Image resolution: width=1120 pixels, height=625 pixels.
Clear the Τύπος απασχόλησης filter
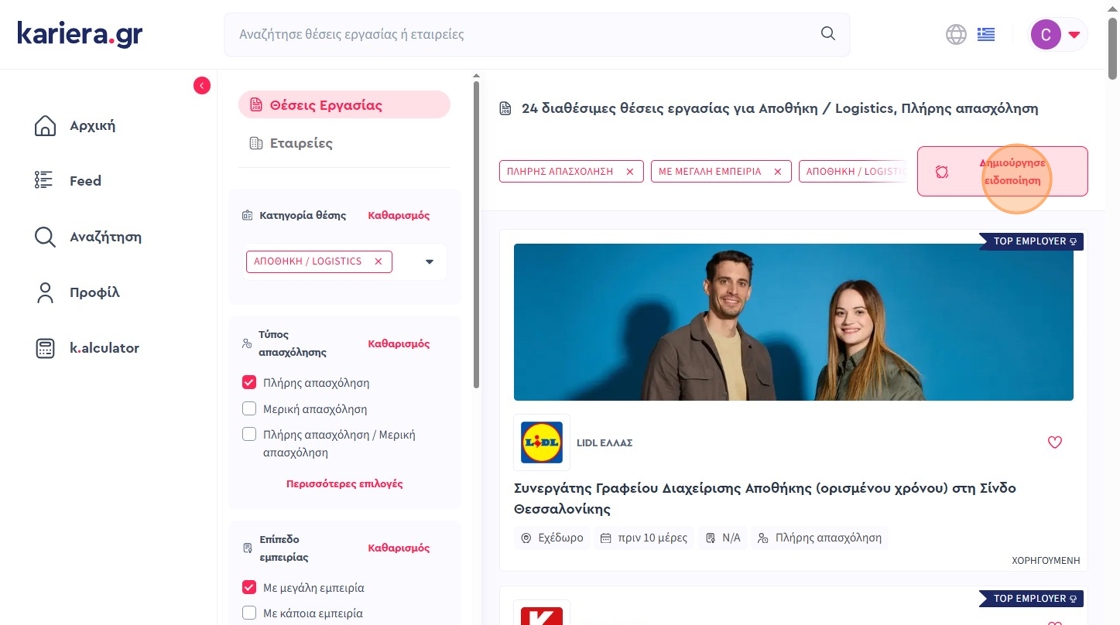point(399,344)
